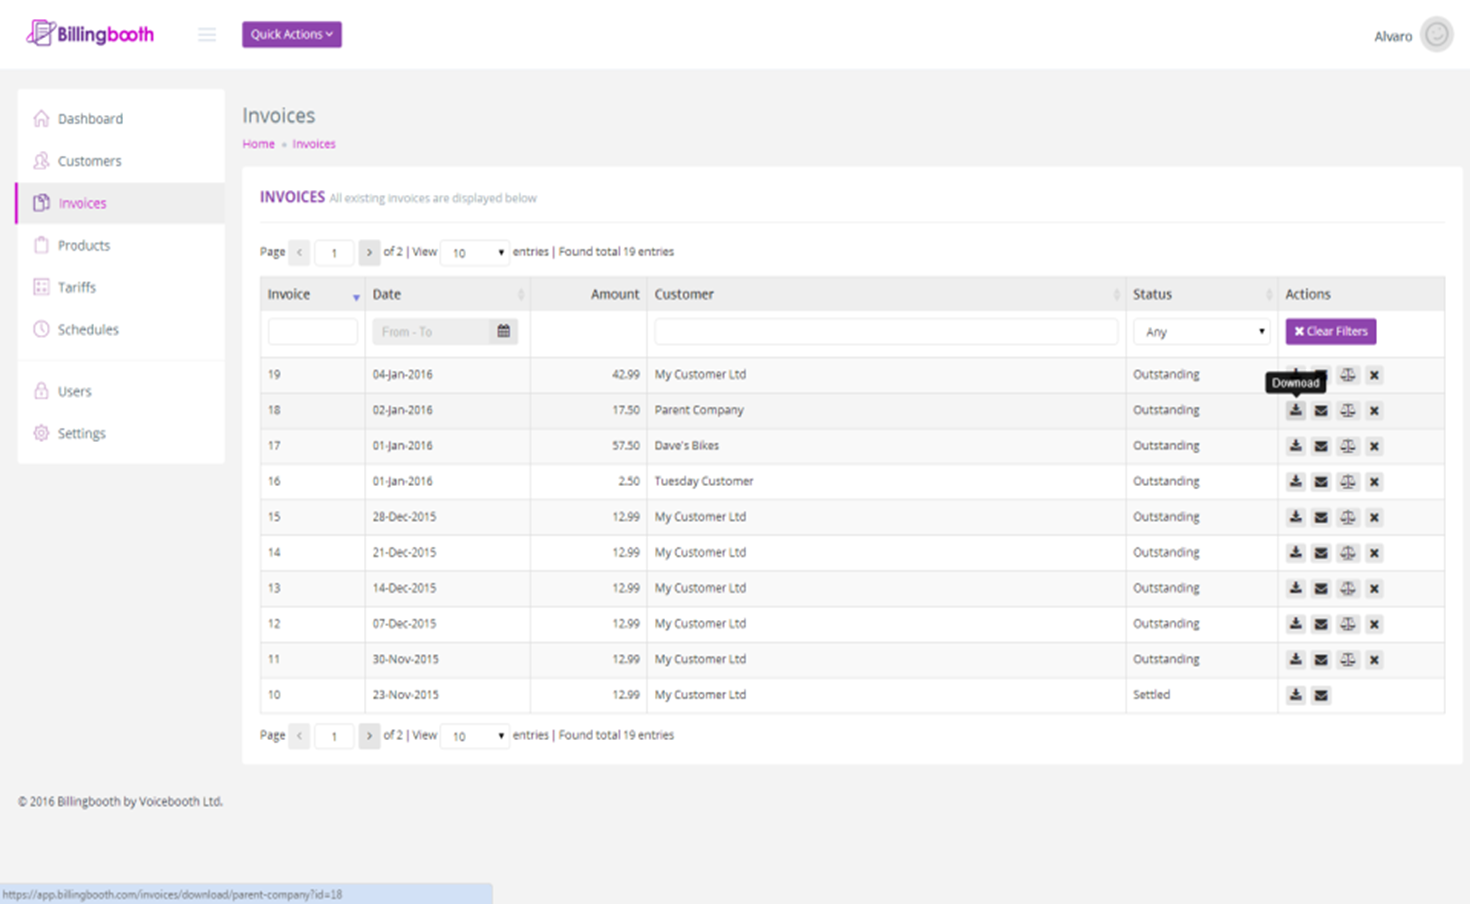Open the Status Any filter dropdown

click(x=1201, y=331)
